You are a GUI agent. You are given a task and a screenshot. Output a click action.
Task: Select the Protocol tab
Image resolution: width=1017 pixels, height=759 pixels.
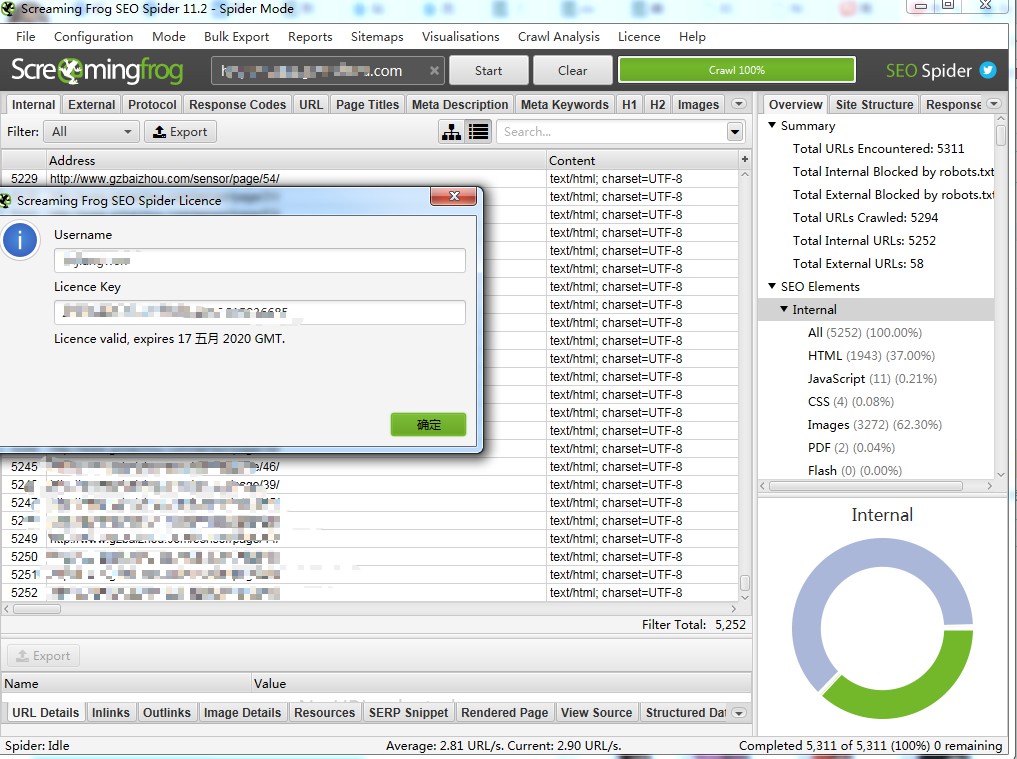tap(152, 104)
